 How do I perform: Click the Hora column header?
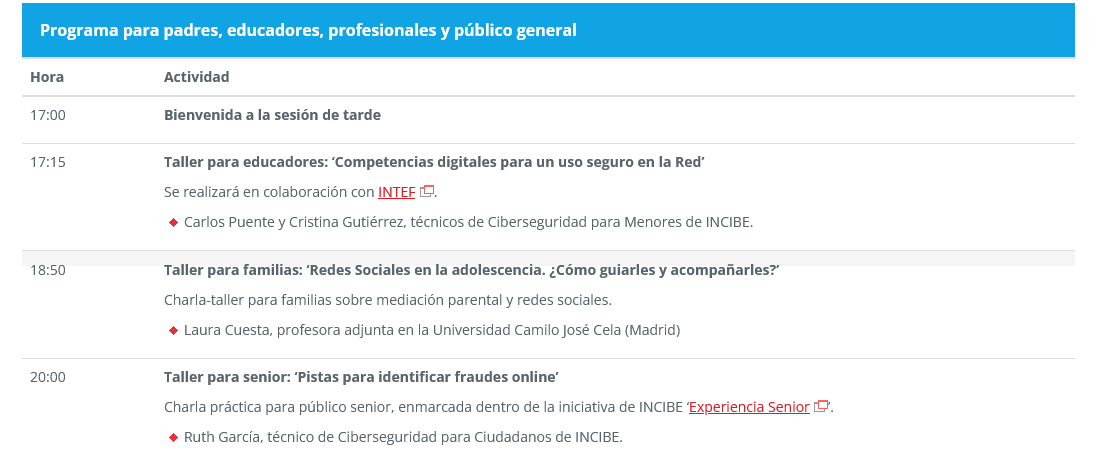click(x=47, y=77)
